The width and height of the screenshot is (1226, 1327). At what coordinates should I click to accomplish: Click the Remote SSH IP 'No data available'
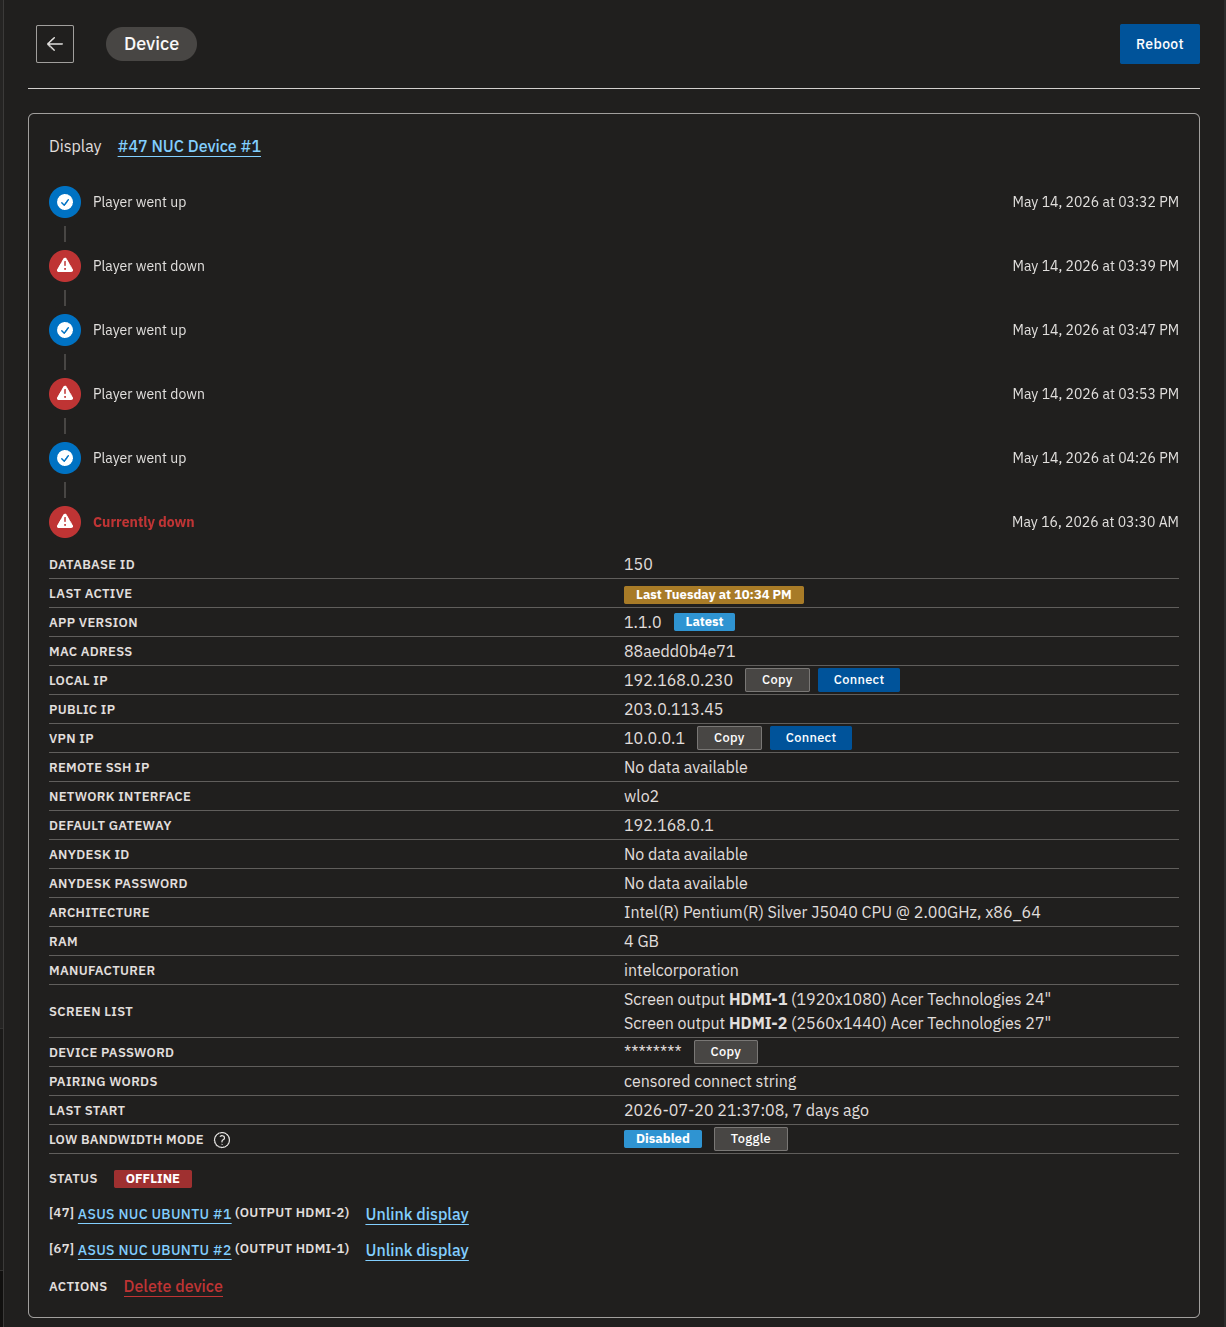coord(685,767)
